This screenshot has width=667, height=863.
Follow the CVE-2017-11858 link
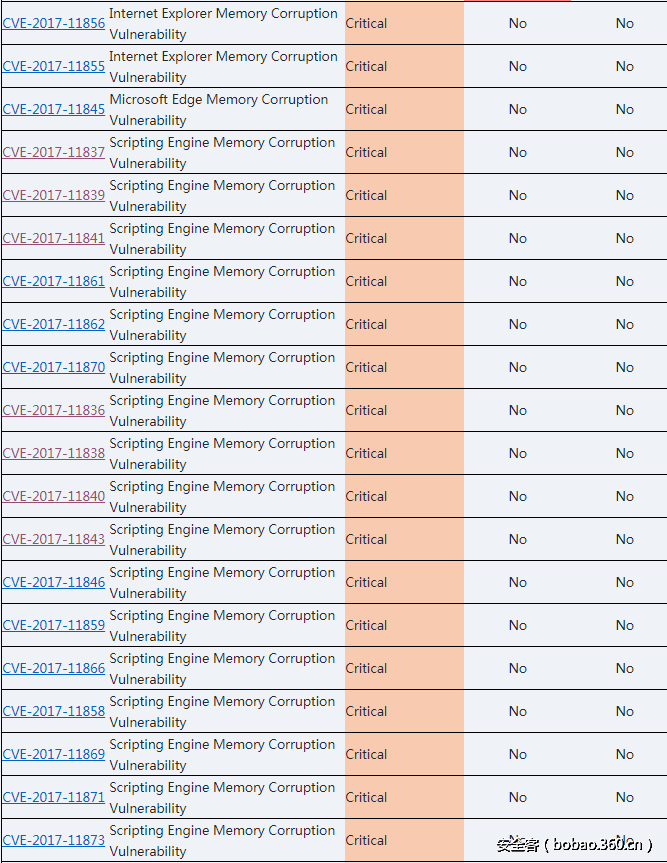[53, 712]
